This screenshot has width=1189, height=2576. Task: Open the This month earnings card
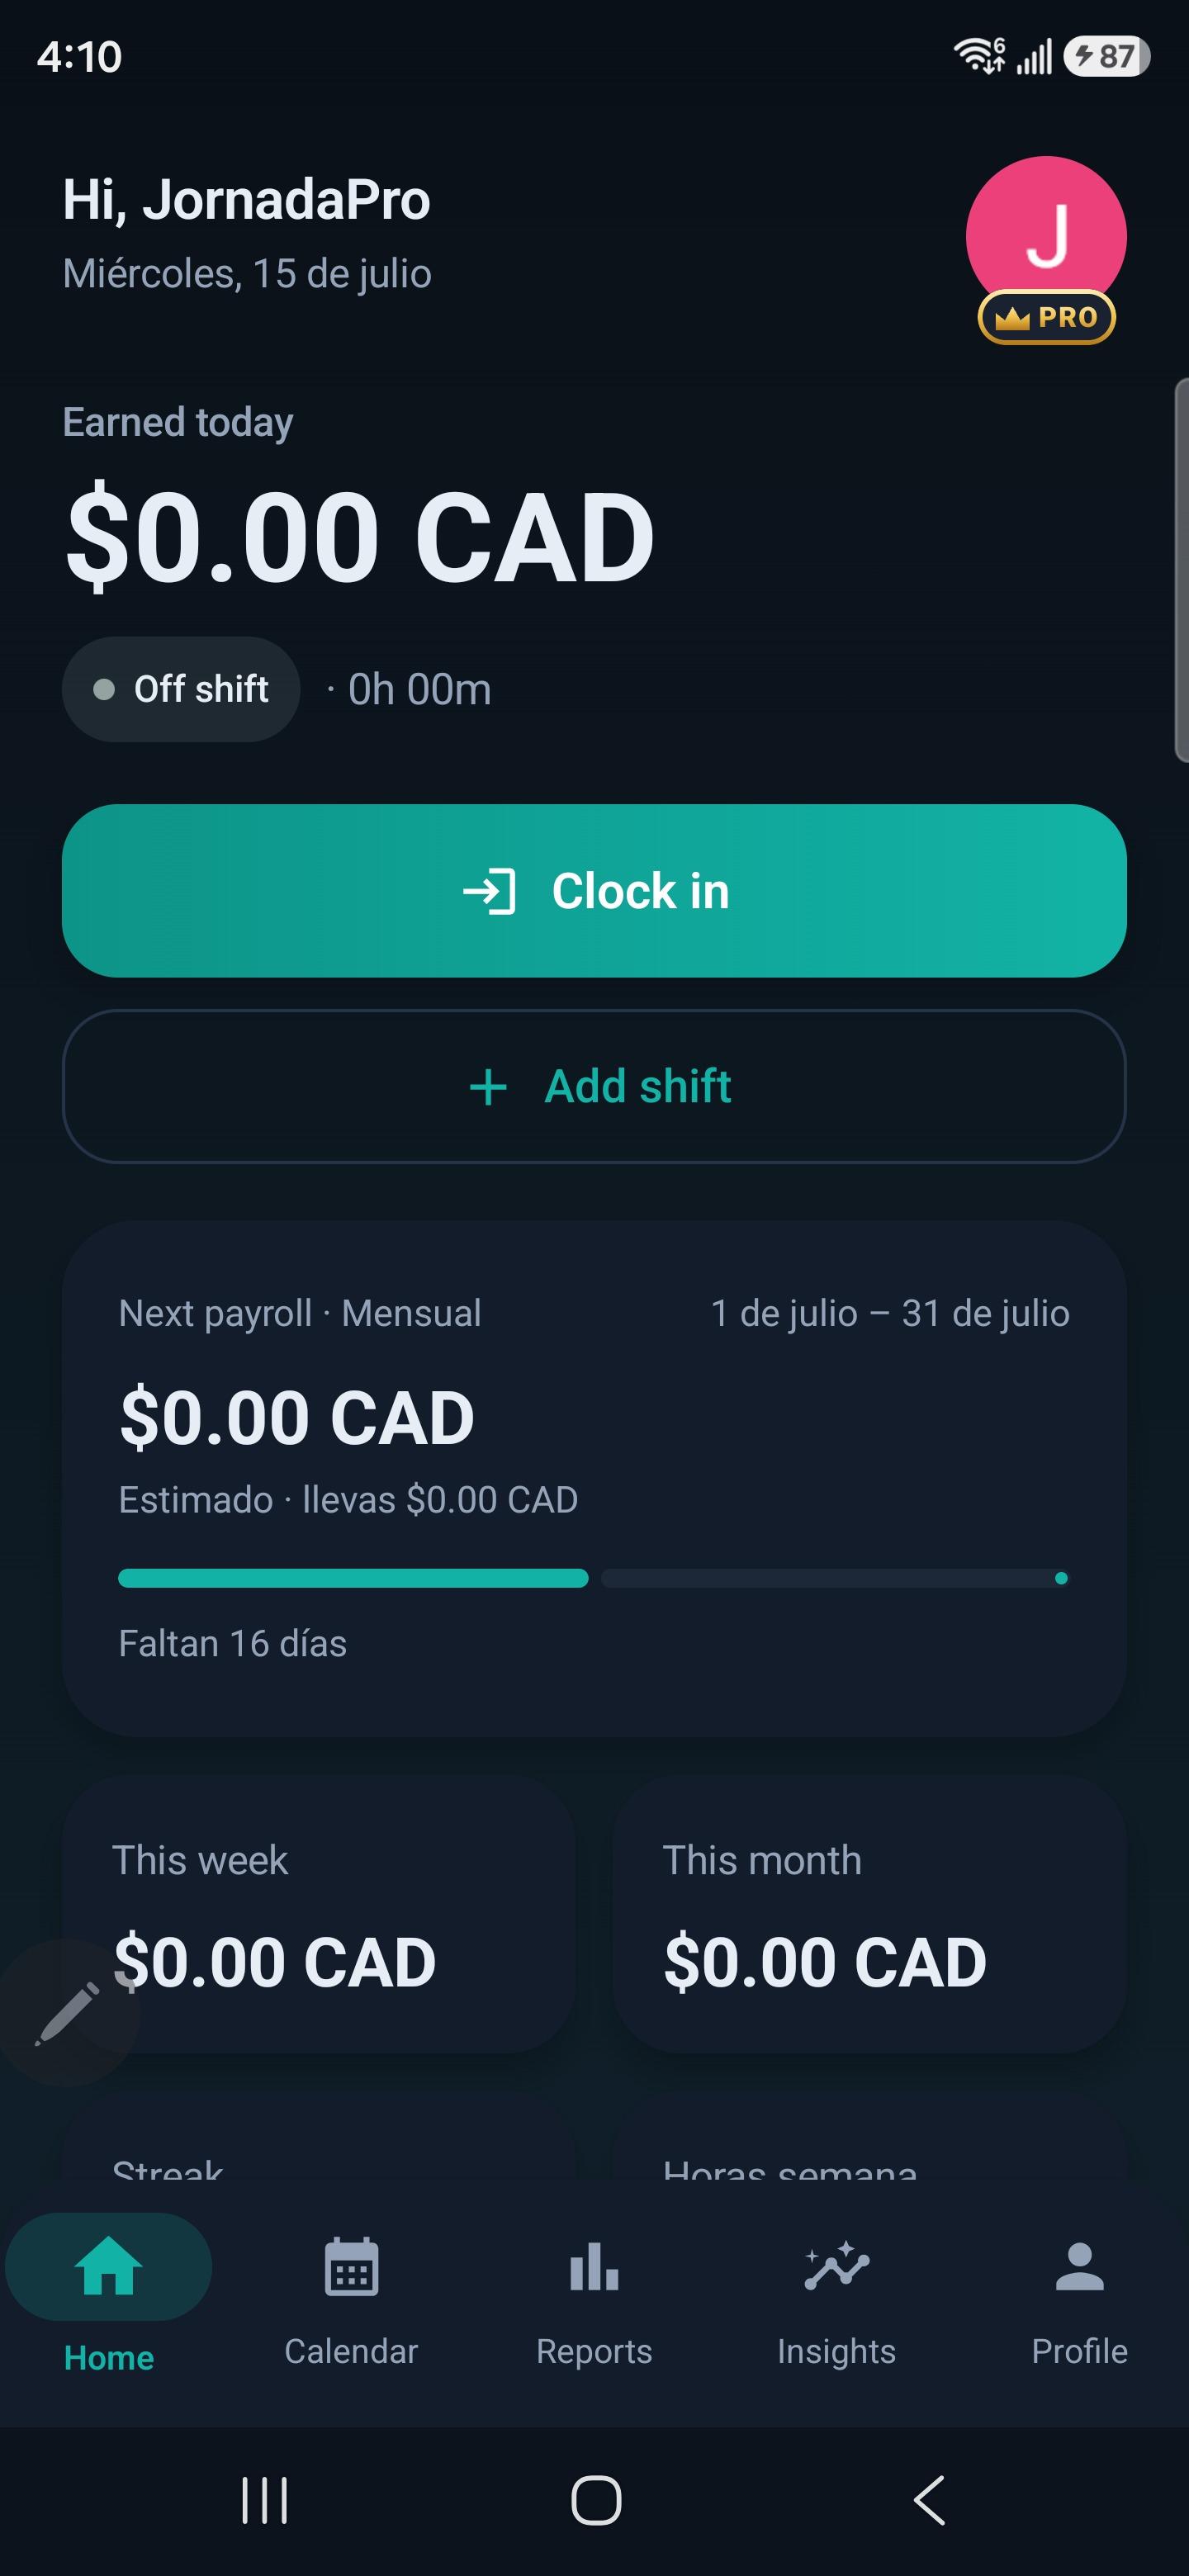click(870, 1914)
